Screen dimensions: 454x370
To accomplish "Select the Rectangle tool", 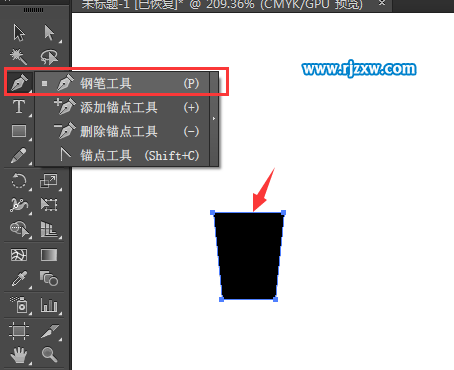I will [19, 131].
